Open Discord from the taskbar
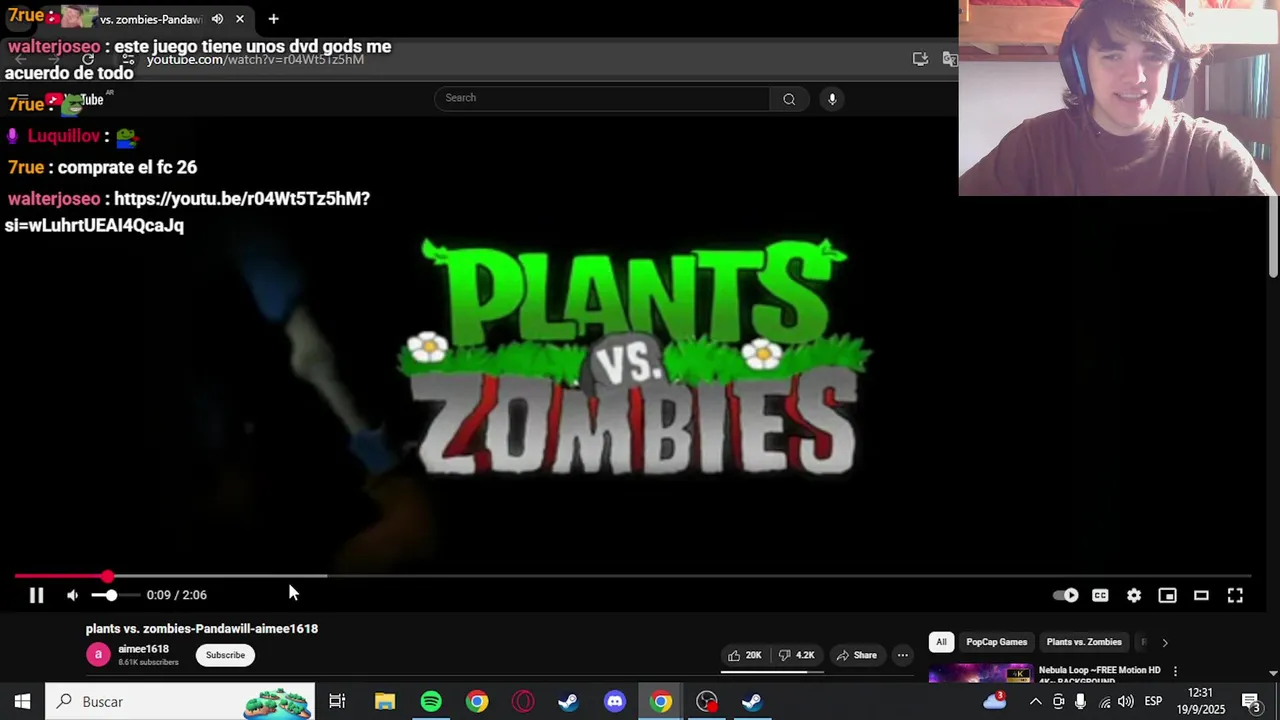1280x720 pixels. (615, 702)
